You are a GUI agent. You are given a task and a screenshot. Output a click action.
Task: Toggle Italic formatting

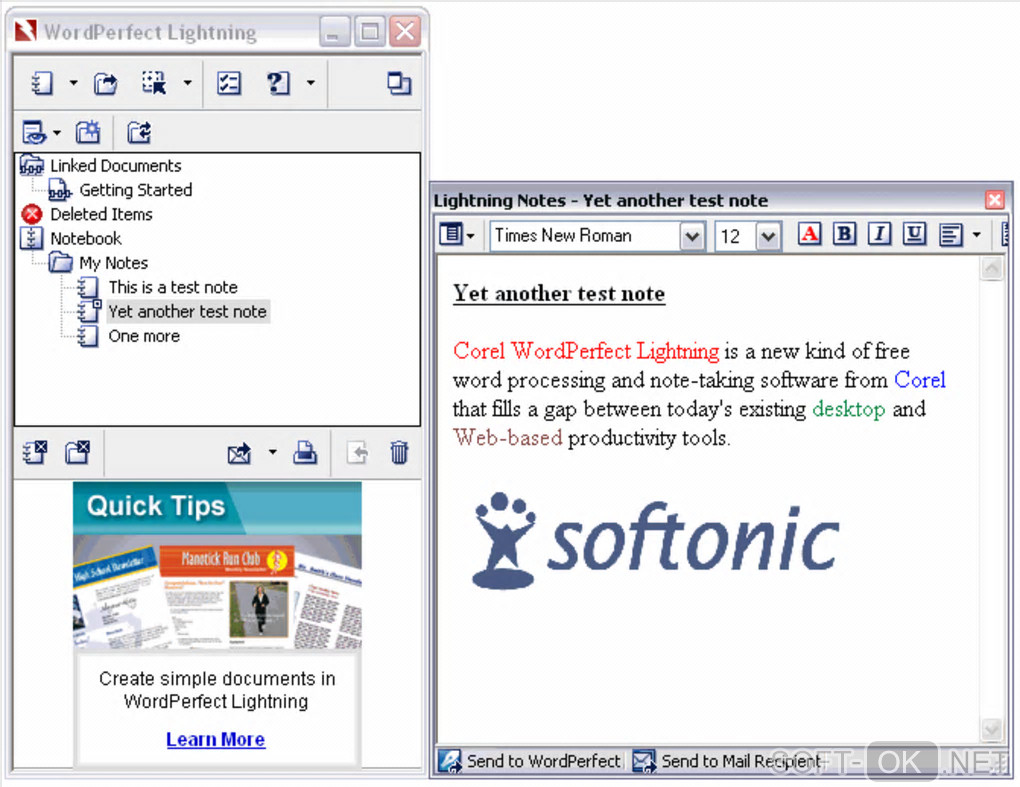click(x=879, y=234)
